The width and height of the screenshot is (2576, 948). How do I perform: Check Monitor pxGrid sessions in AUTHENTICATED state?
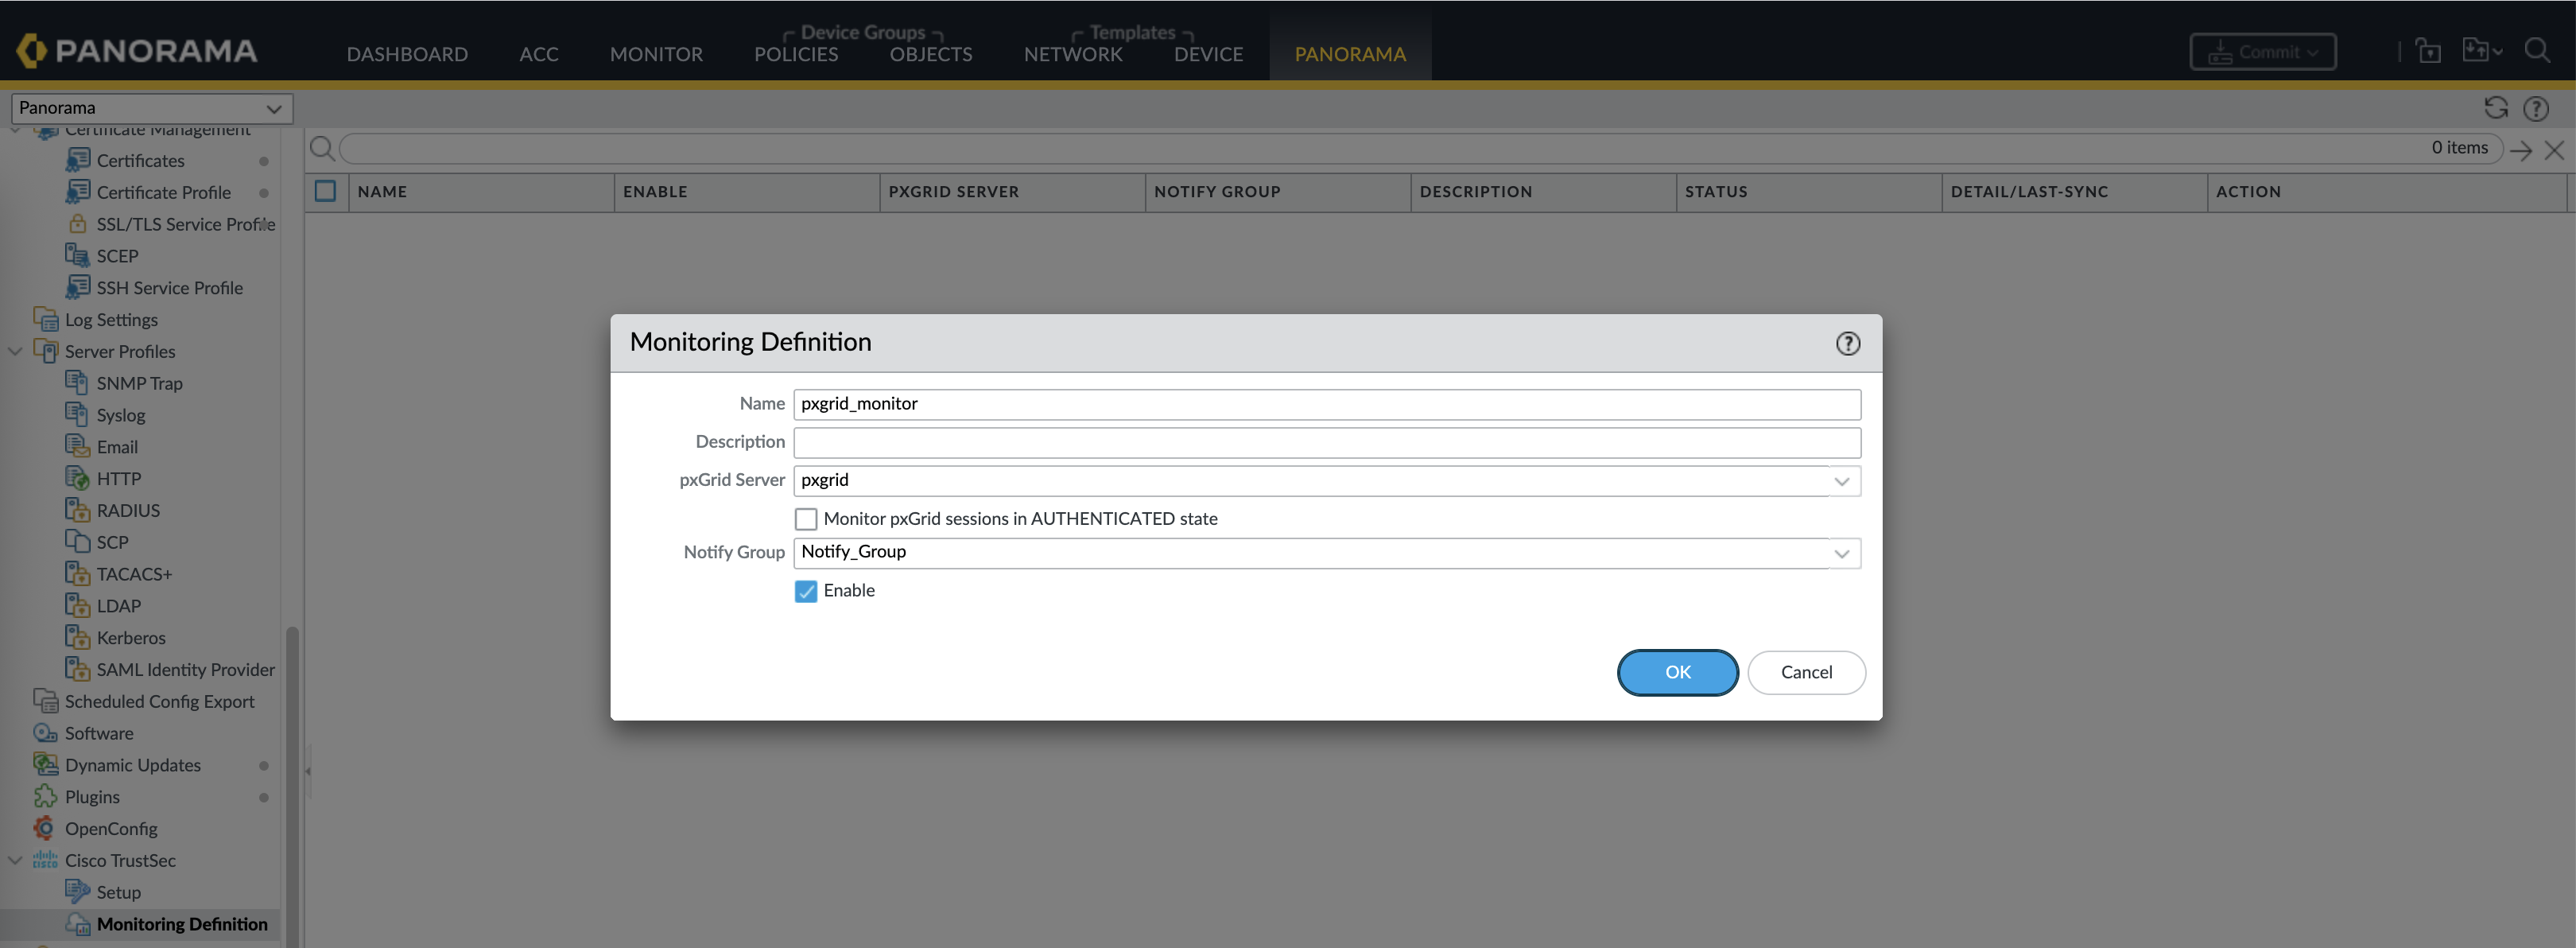[x=806, y=519]
